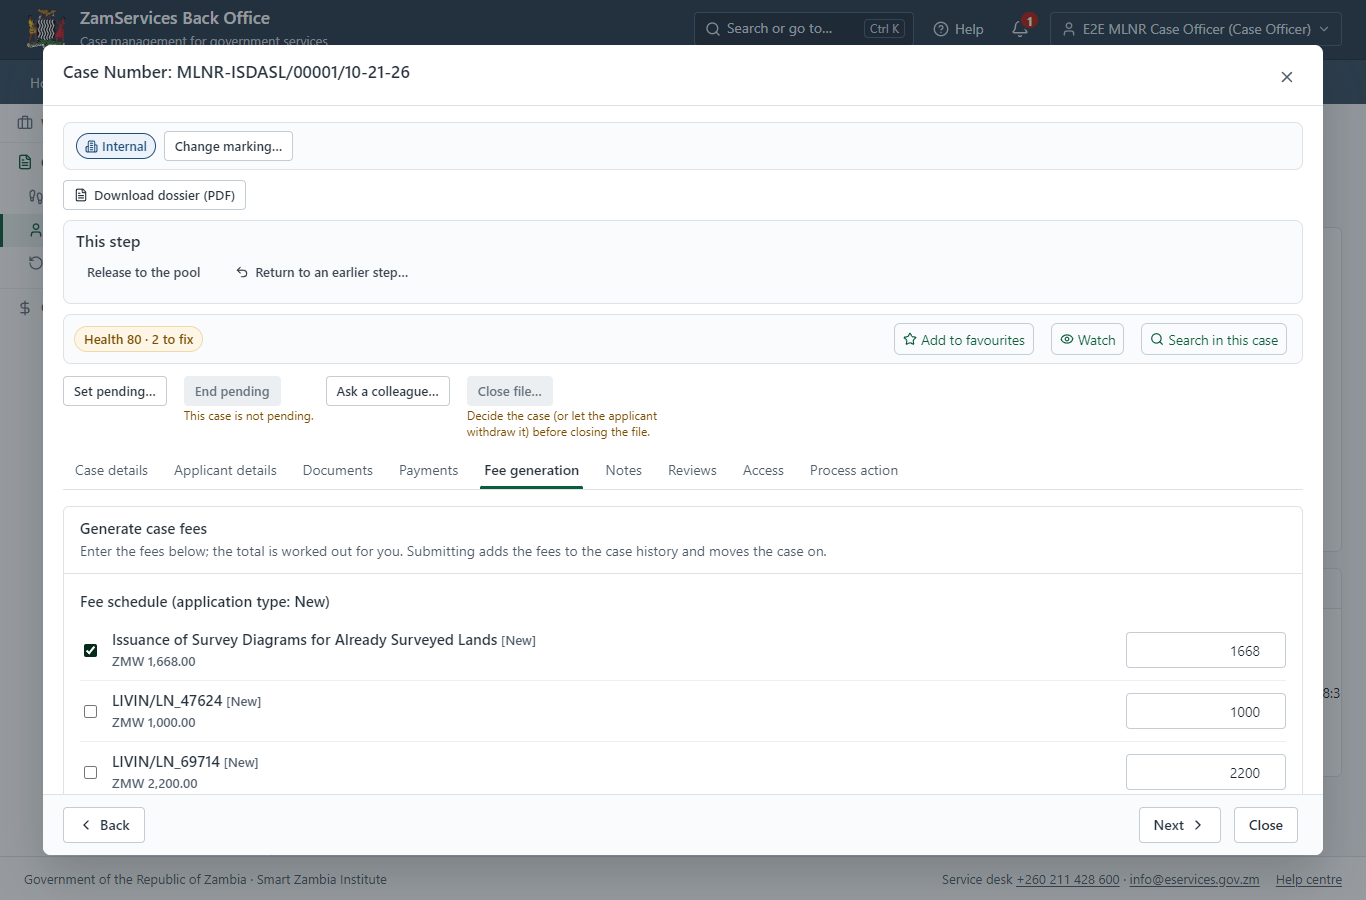Viewport: 1366px width, 900px height.
Task: Open the Change marking dialog
Action: [x=228, y=146]
